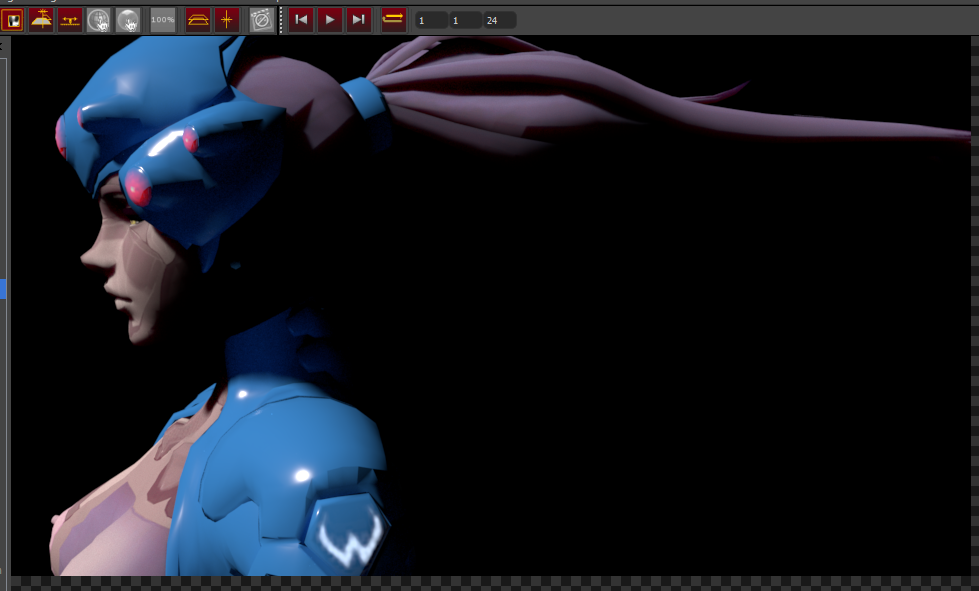Click the highlighted first icon in the toolbar
This screenshot has height=591, width=979.
point(12,19)
